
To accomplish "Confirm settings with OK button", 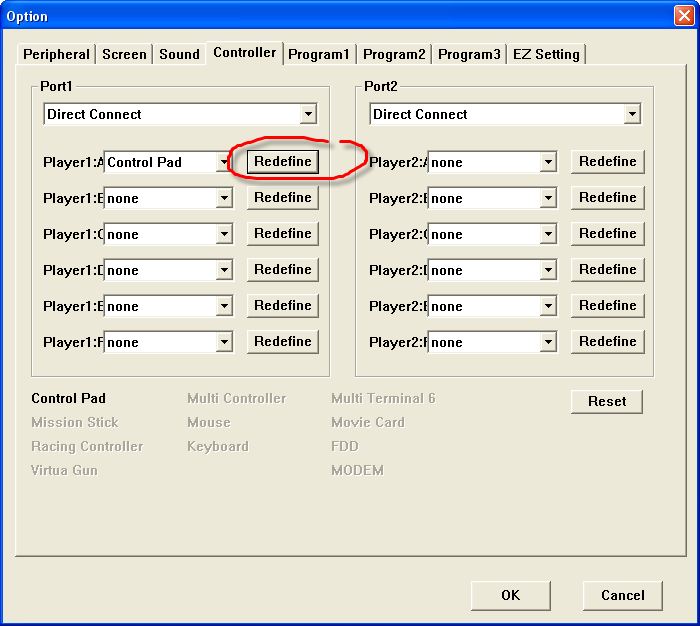I will [510, 595].
